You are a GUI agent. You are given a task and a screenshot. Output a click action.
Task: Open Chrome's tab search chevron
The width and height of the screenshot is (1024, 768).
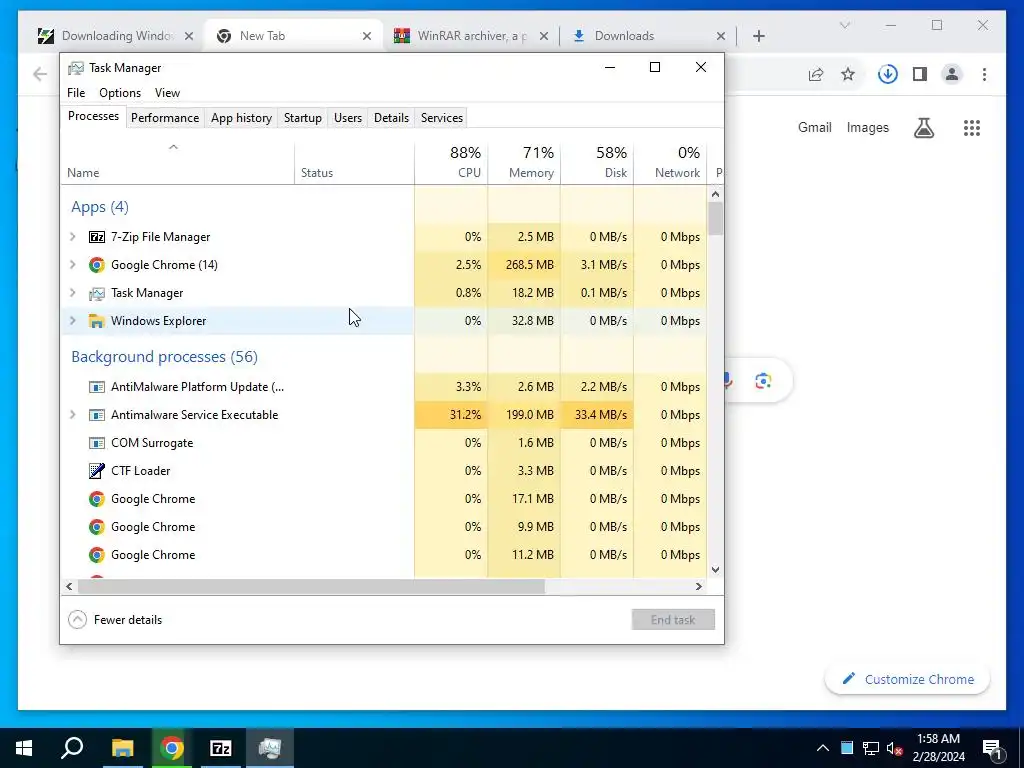pyautogui.click(x=844, y=25)
